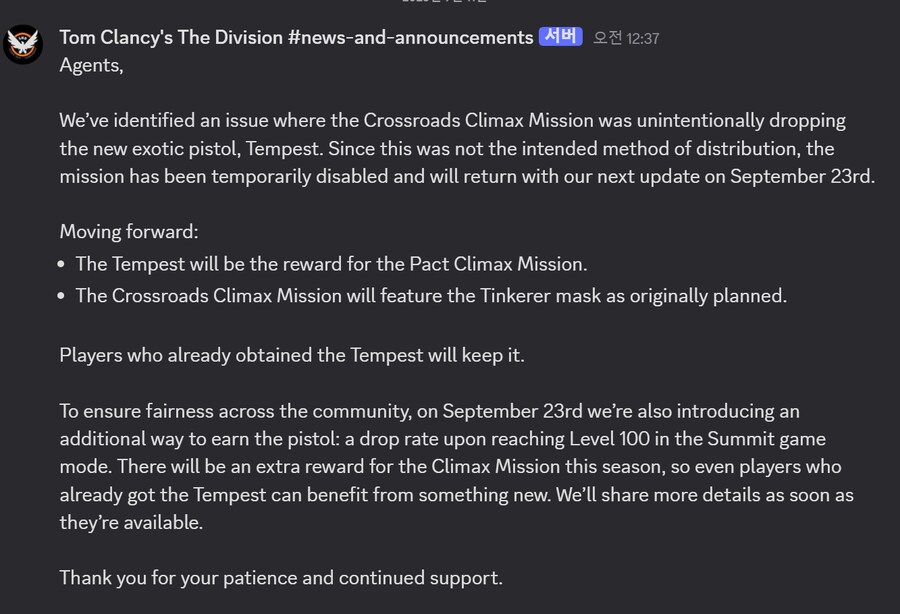The image size is (900, 614).
Task: Click the bullet dot before "The Tempest will be"
Action: (x=64, y=265)
